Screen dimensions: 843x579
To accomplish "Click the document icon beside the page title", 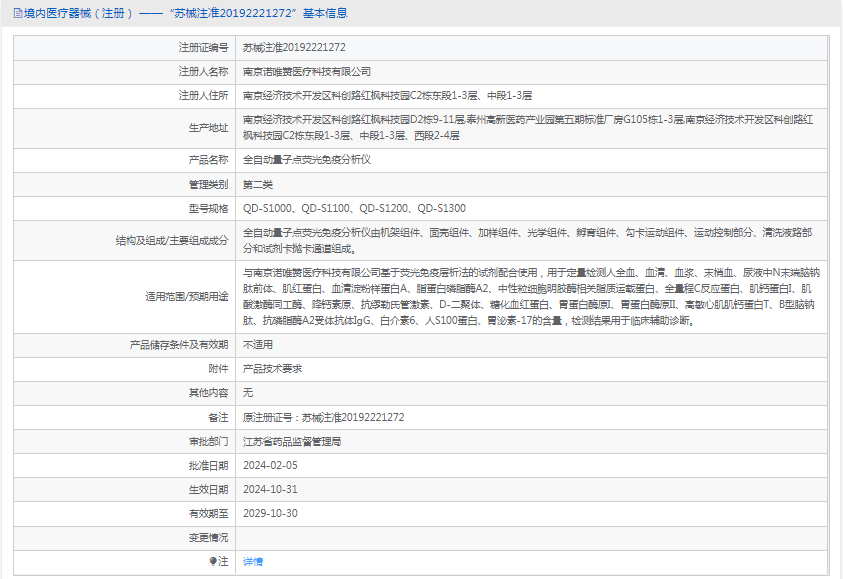I will pyautogui.click(x=18, y=13).
